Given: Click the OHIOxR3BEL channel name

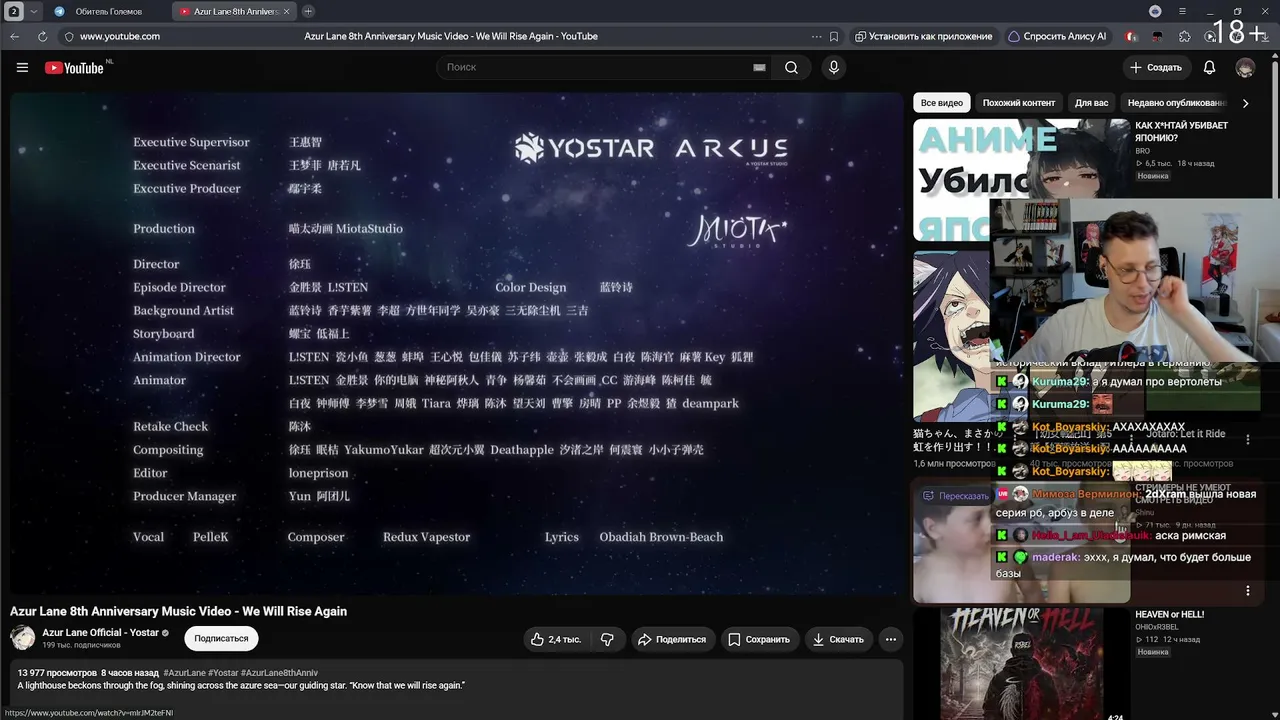Looking at the screenshot, I should (x=1158, y=627).
